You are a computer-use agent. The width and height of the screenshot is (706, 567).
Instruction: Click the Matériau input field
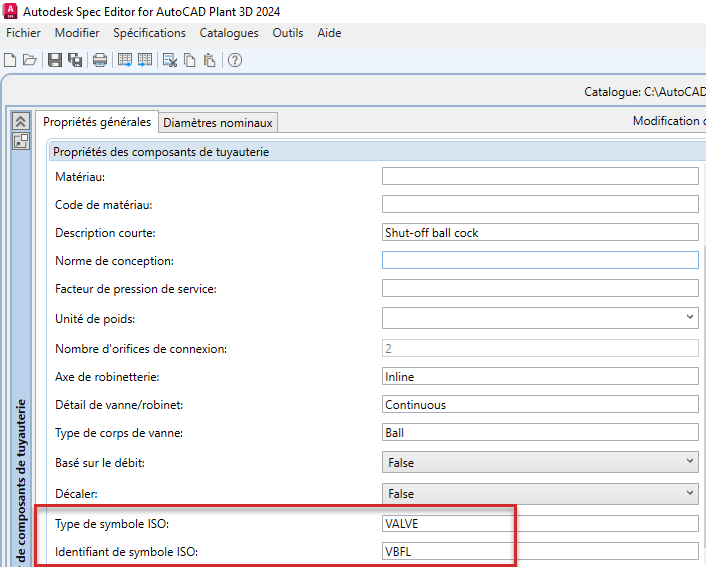(540, 177)
